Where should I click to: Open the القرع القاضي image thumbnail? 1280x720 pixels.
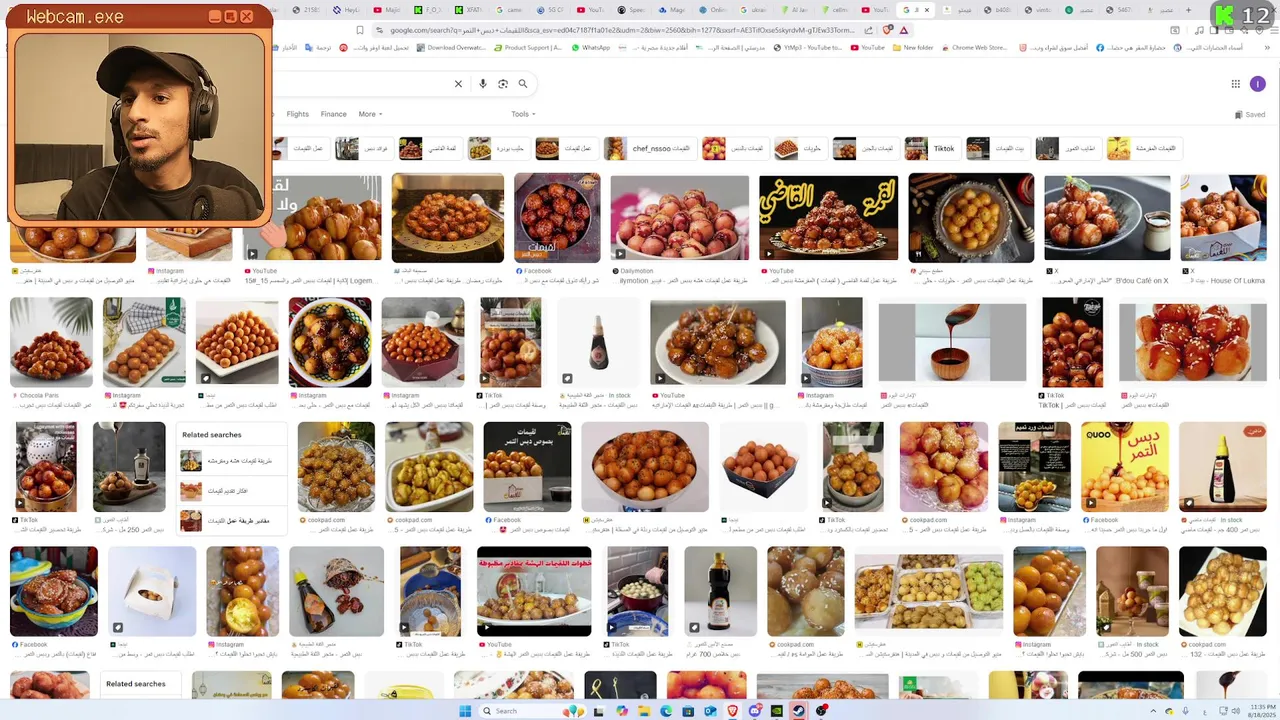pyautogui.click(x=828, y=217)
